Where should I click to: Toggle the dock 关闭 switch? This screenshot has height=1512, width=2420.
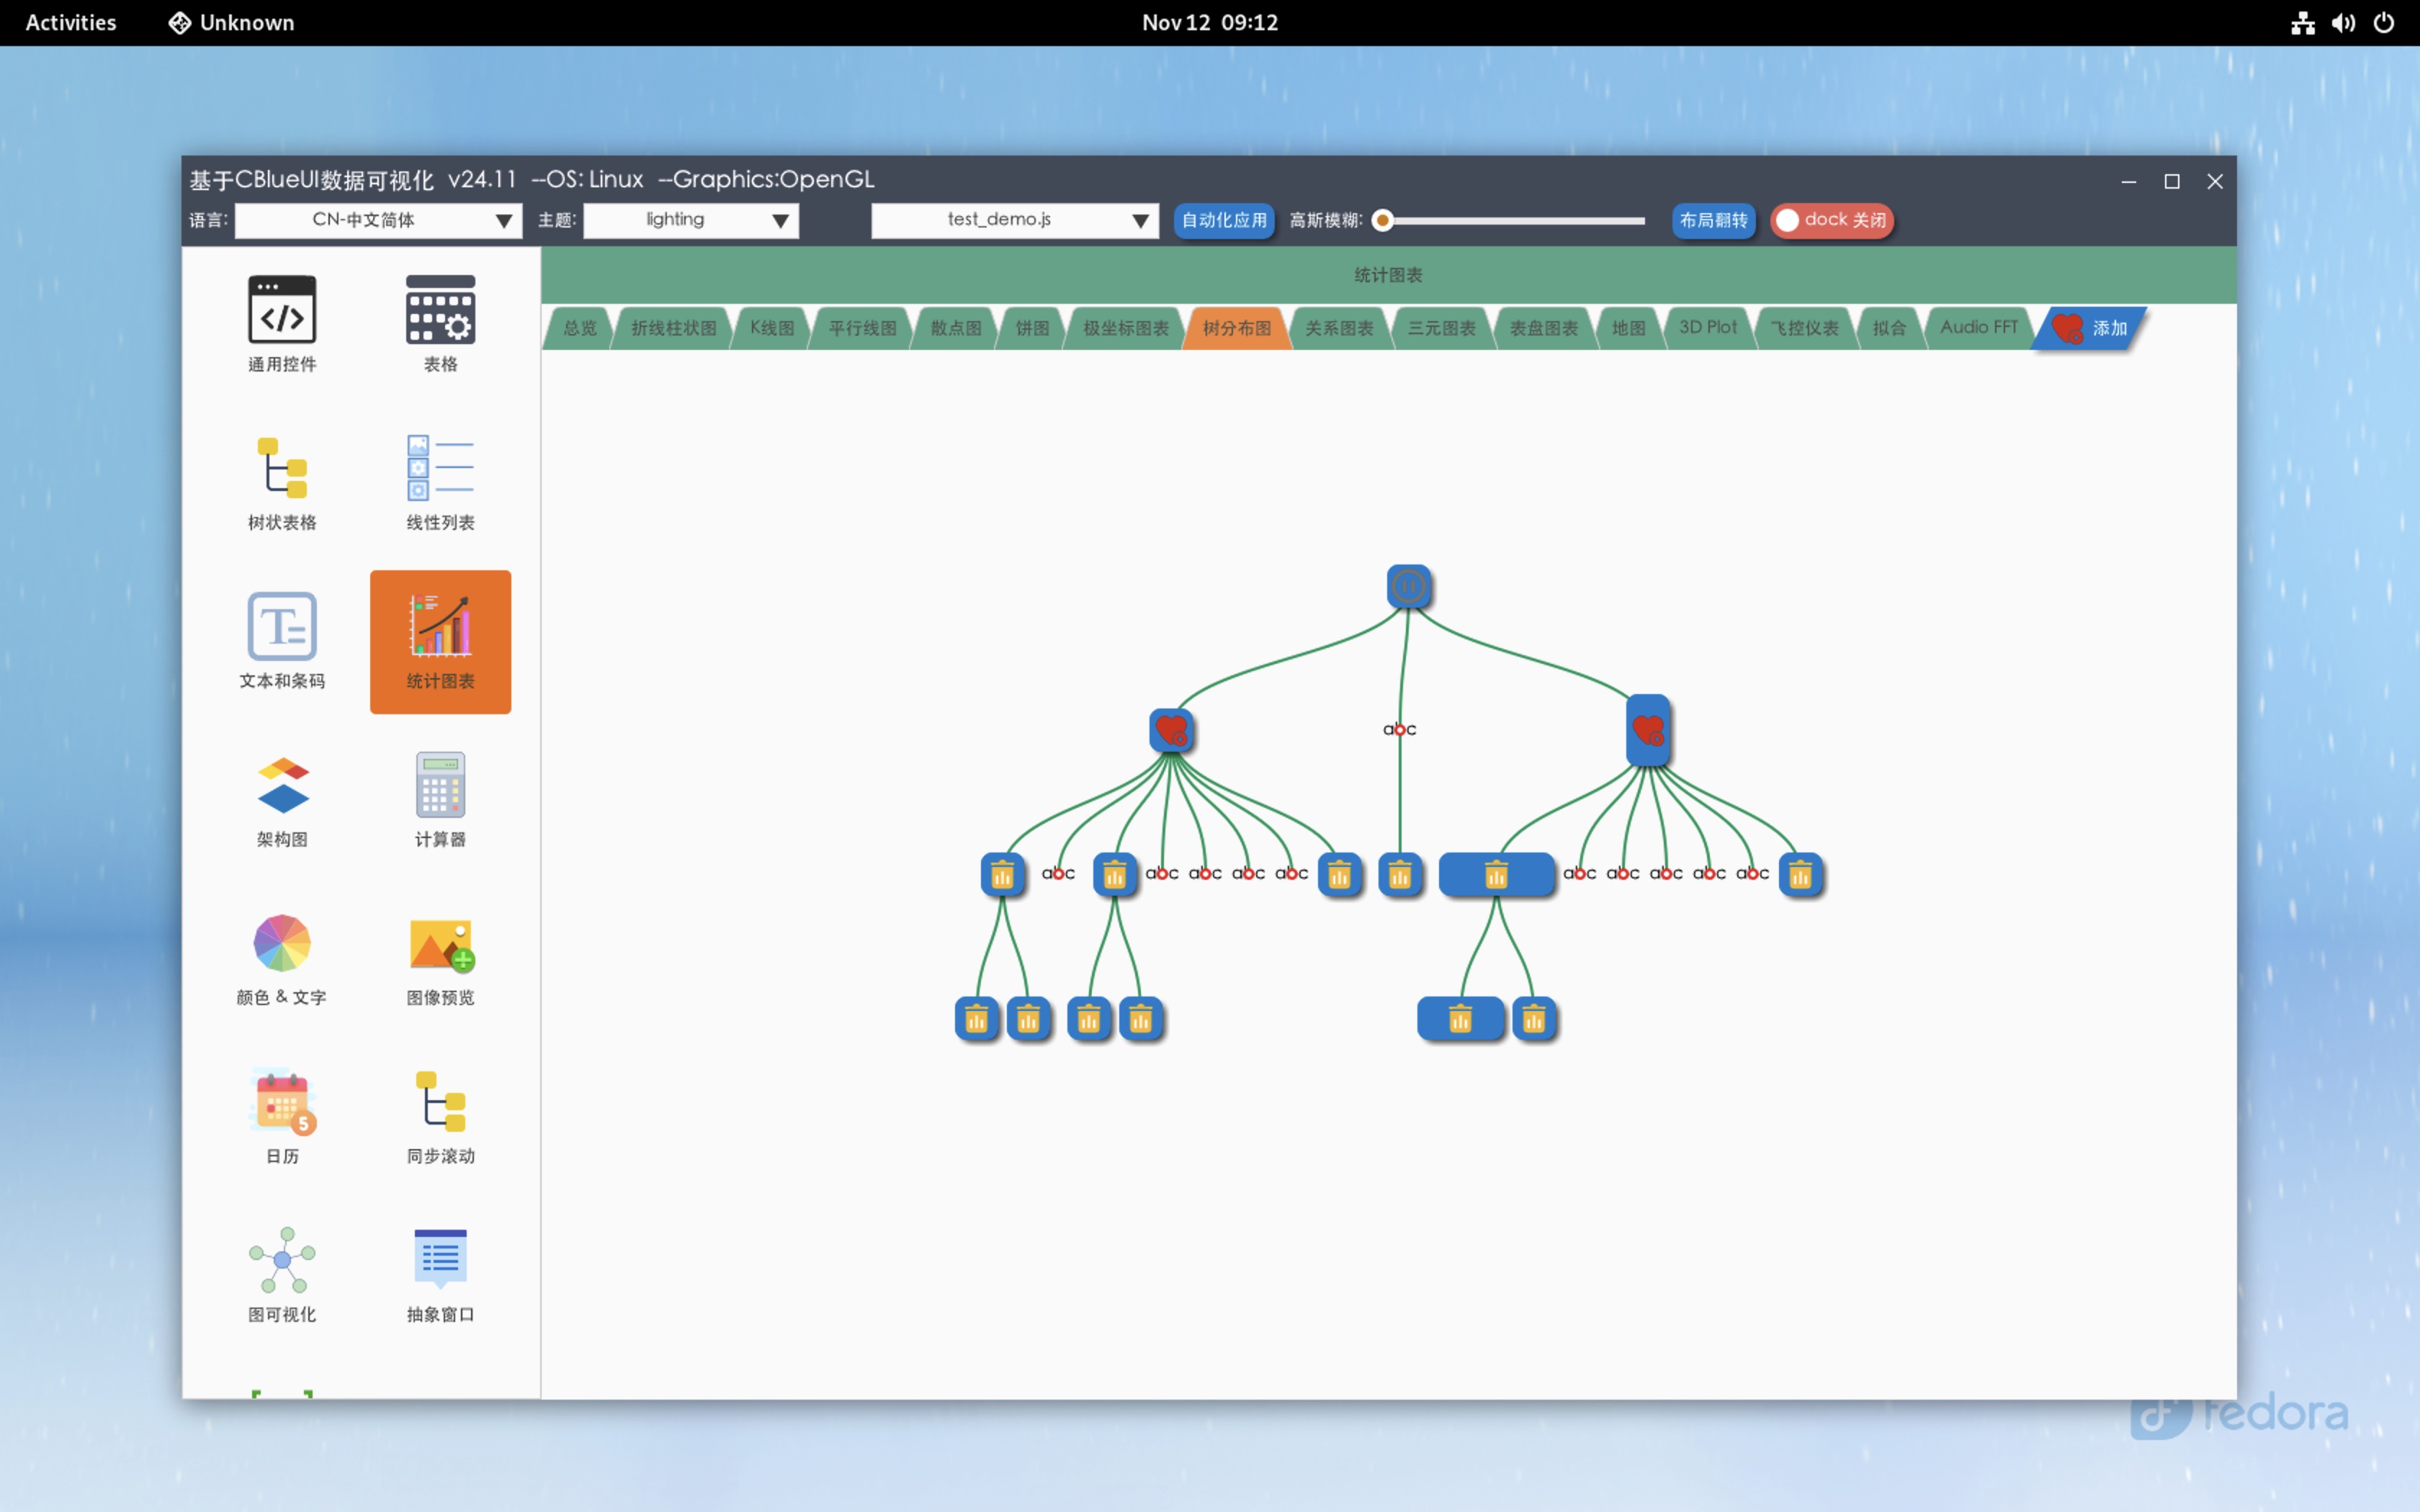(x=1830, y=220)
